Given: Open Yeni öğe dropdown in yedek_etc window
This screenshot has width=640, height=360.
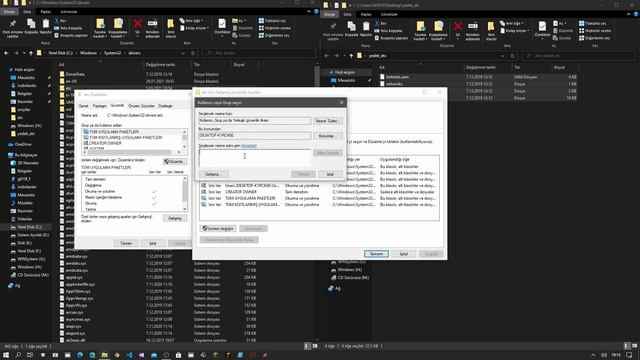Looking at the screenshot, I should point(511,23).
